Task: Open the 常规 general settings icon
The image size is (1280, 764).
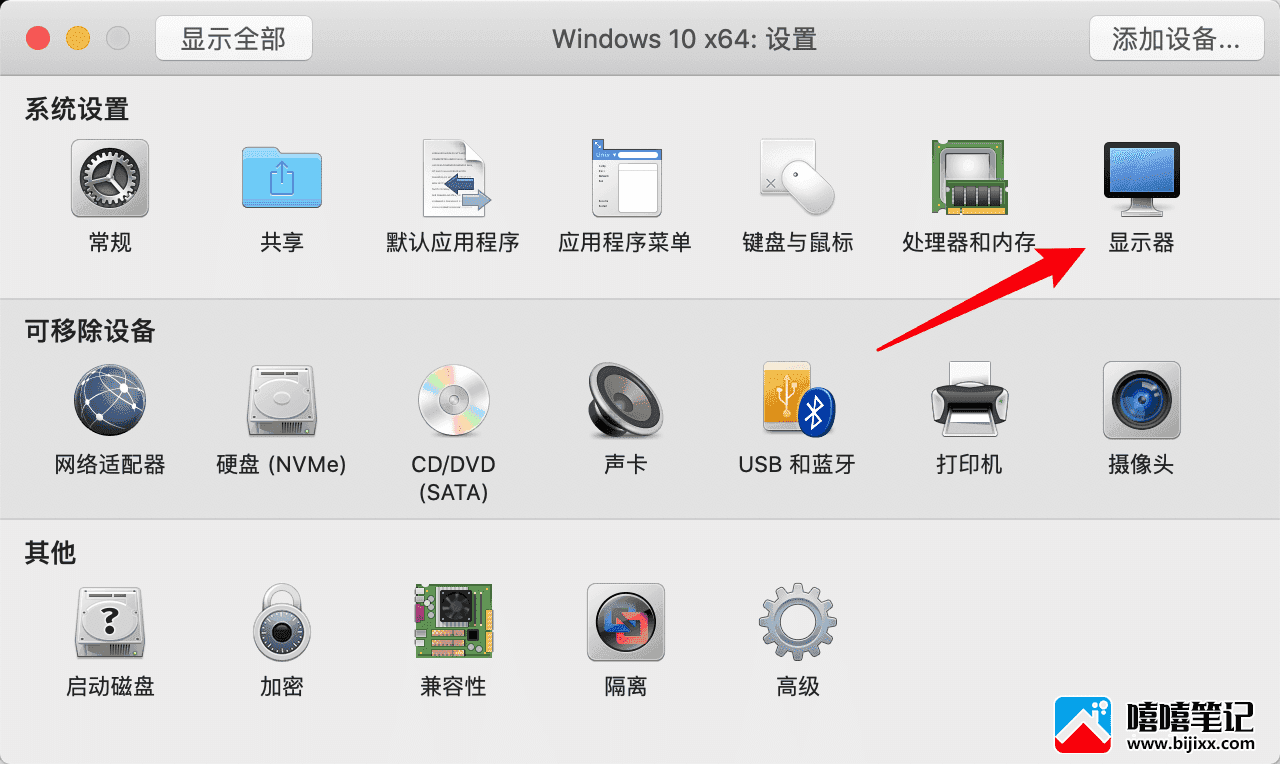Action: pyautogui.click(x=110, y=178)
